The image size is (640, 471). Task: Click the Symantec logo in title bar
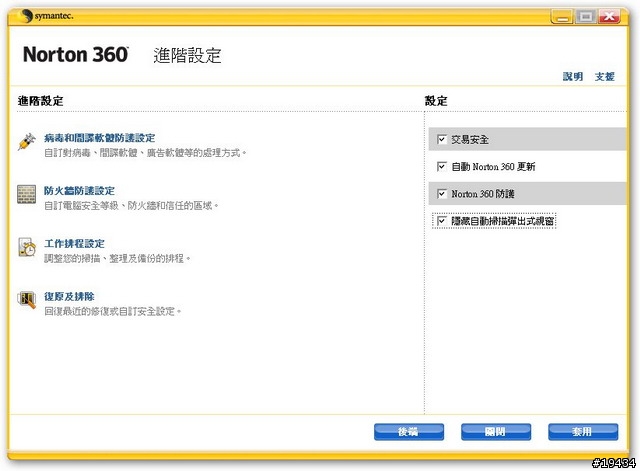[x=46, y=16]
